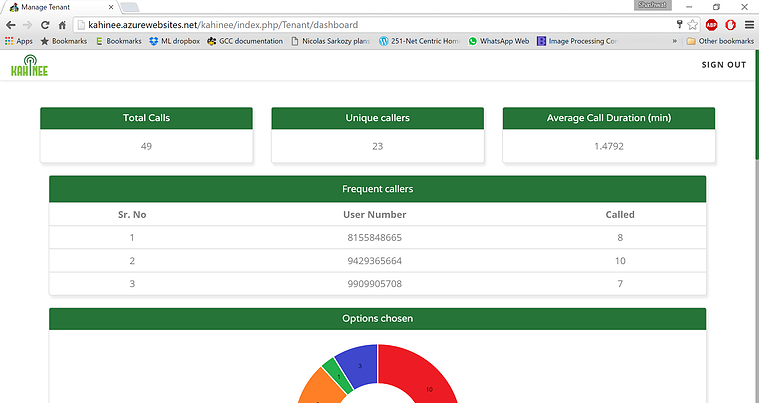Click the browser back arrow
Image resolution: width=759 pixels, height=403 pixels.
coord(11,25)
